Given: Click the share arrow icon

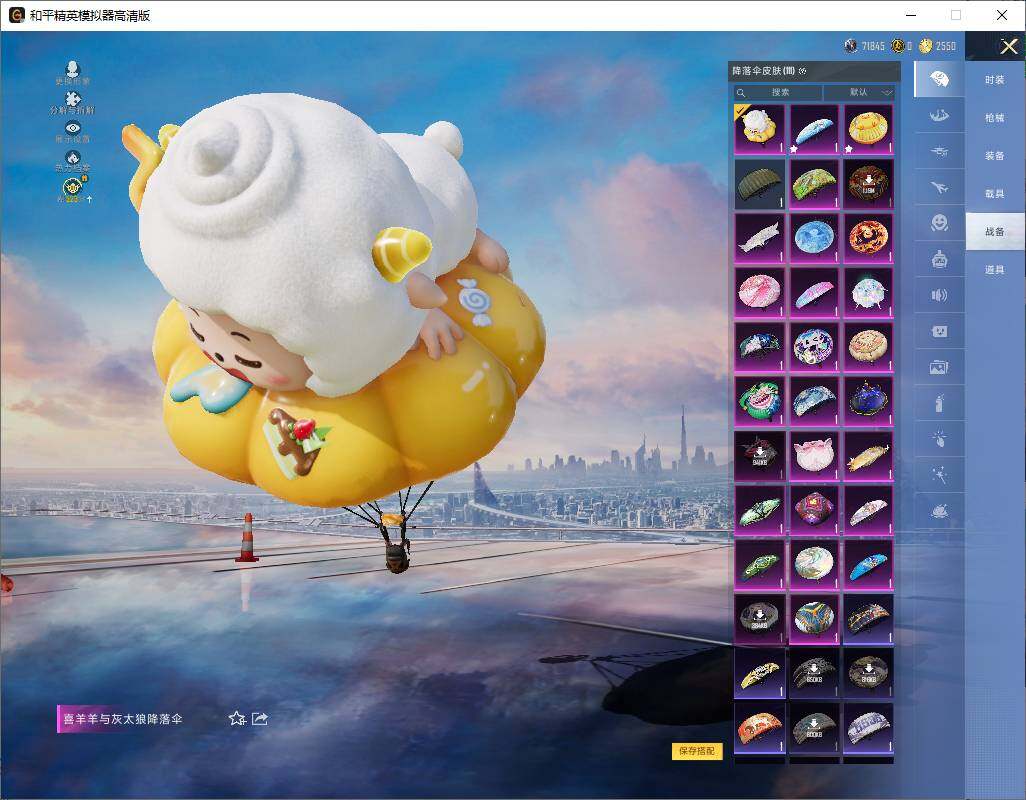Looking at the screenshot, I should (x=260, y=718).
